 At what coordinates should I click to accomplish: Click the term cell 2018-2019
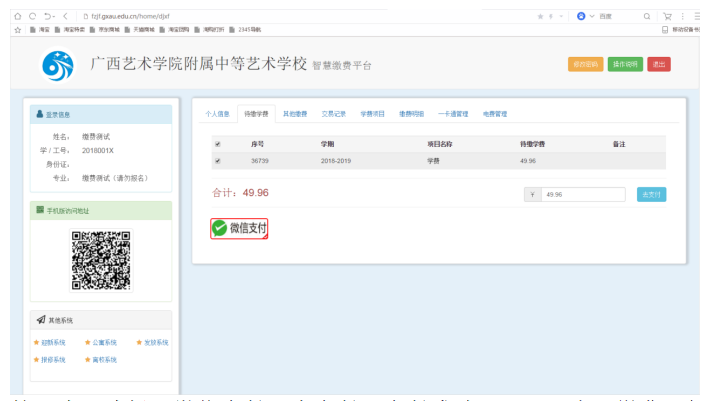coord(336,161)
